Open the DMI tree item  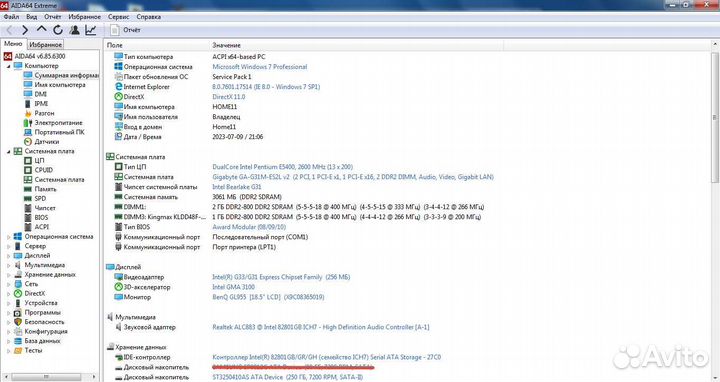[x=35, y=94]
